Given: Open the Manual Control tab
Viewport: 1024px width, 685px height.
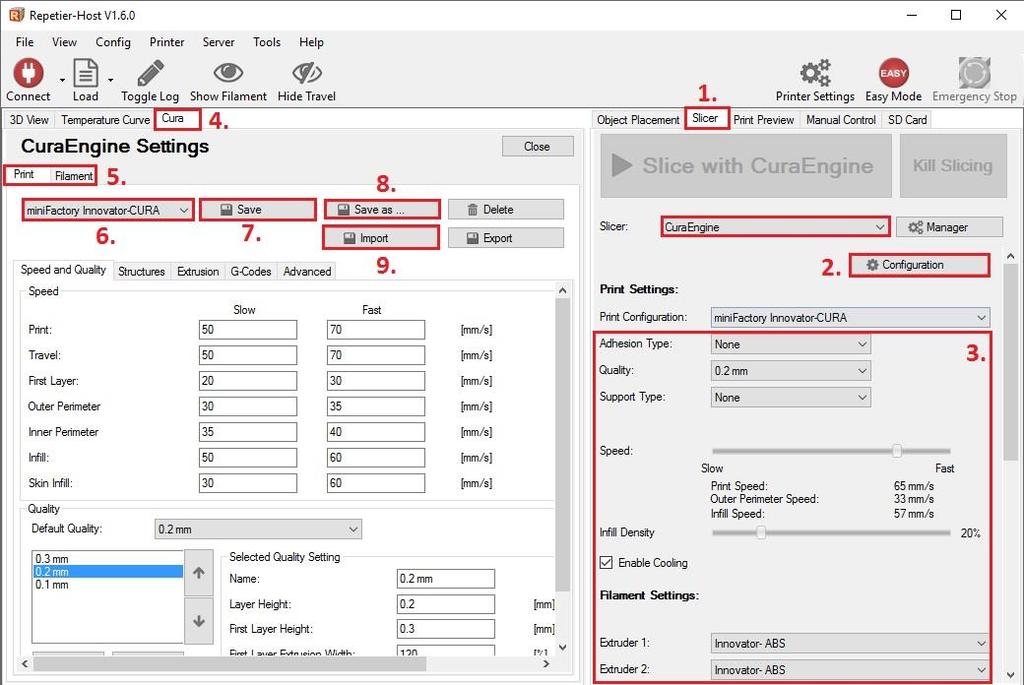Looking at the screenshot, I should coord(840,119).
